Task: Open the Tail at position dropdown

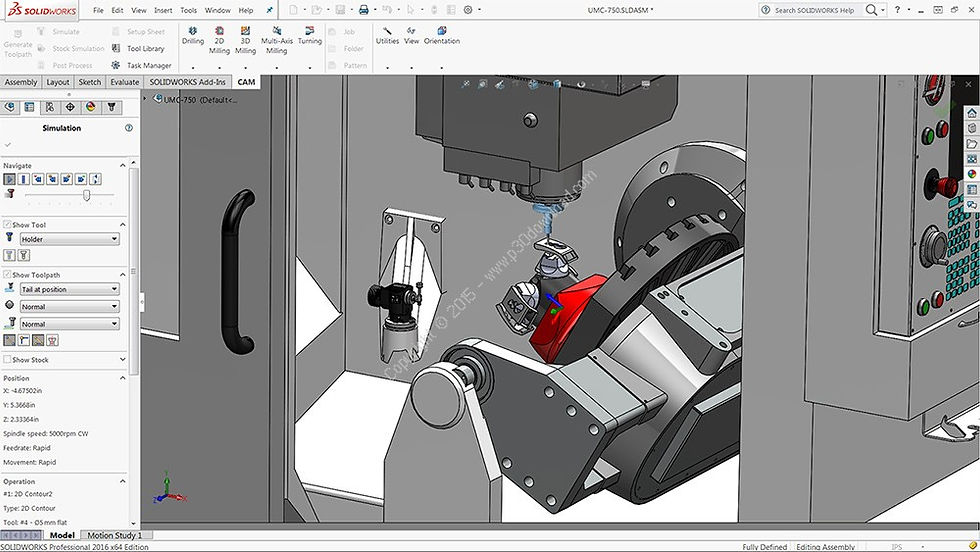Action: (69, 289)
